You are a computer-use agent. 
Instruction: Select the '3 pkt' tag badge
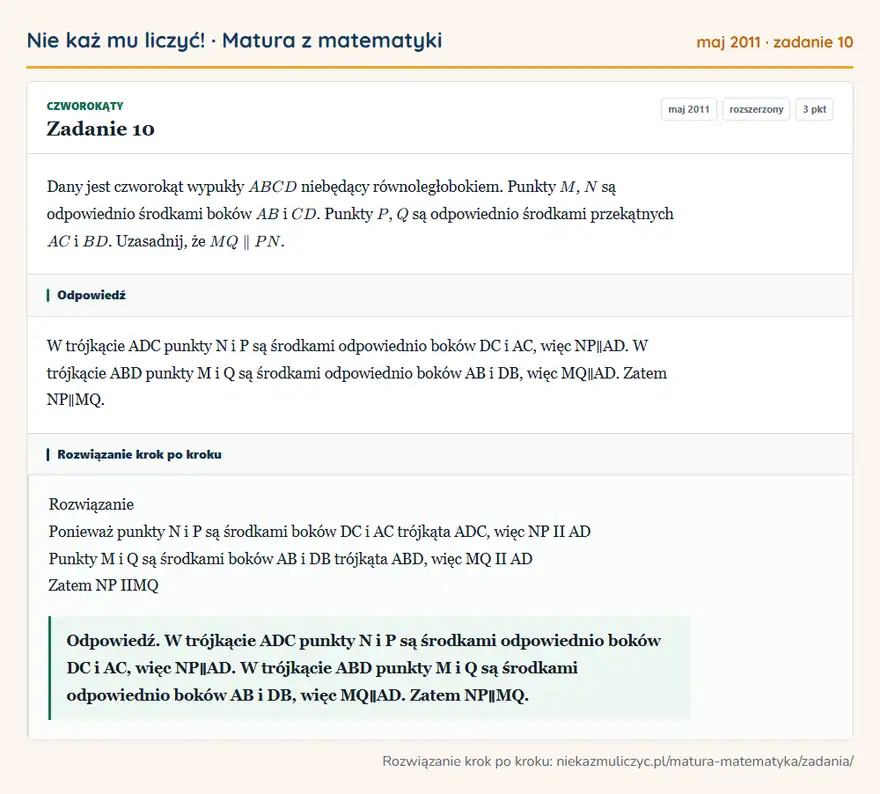[x=814, y=109]
